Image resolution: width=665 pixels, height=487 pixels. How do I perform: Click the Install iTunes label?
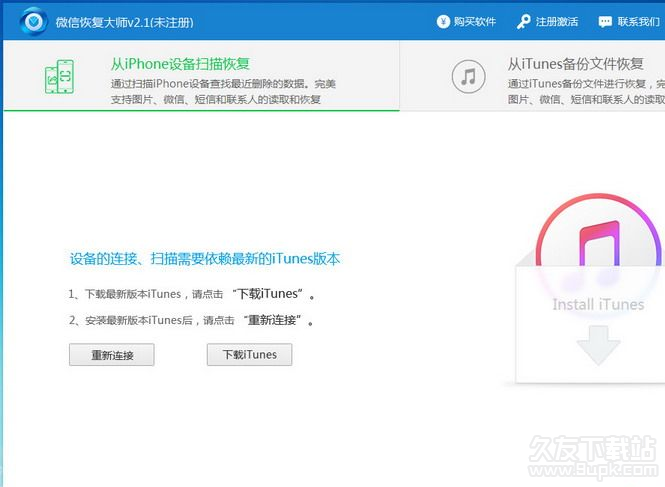tap(598, 305)
